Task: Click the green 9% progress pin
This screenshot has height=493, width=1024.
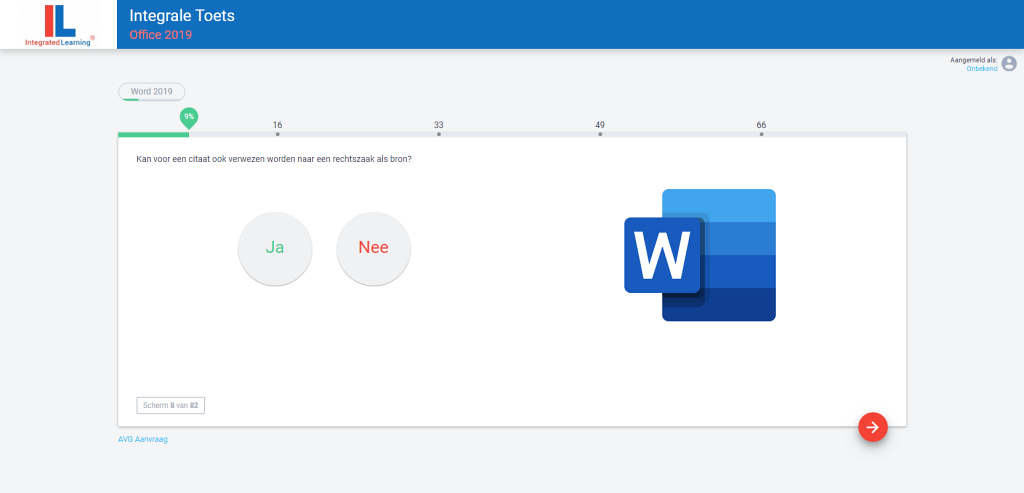Action: tap(189, 117)
